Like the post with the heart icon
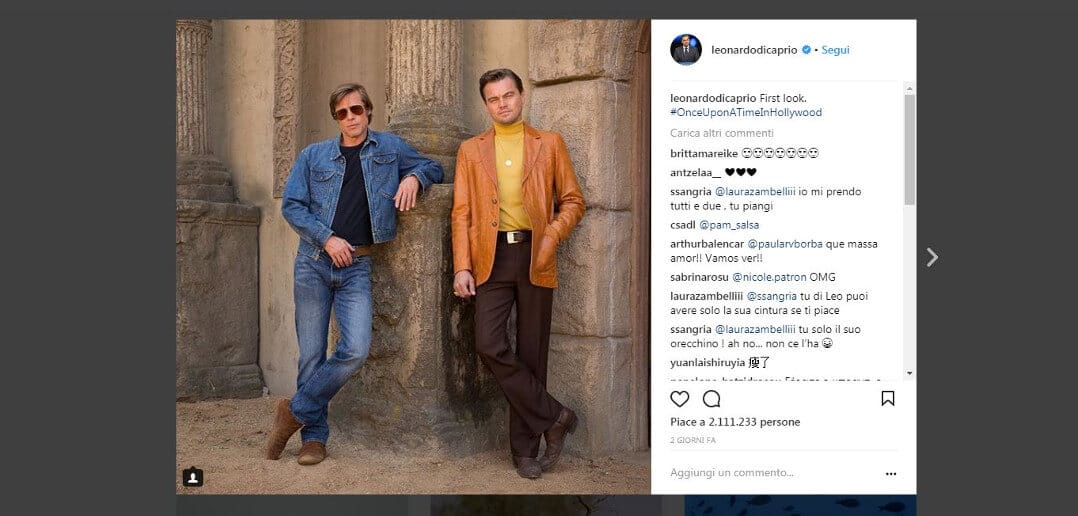The image size is (1078, 516). coord(680,399)
